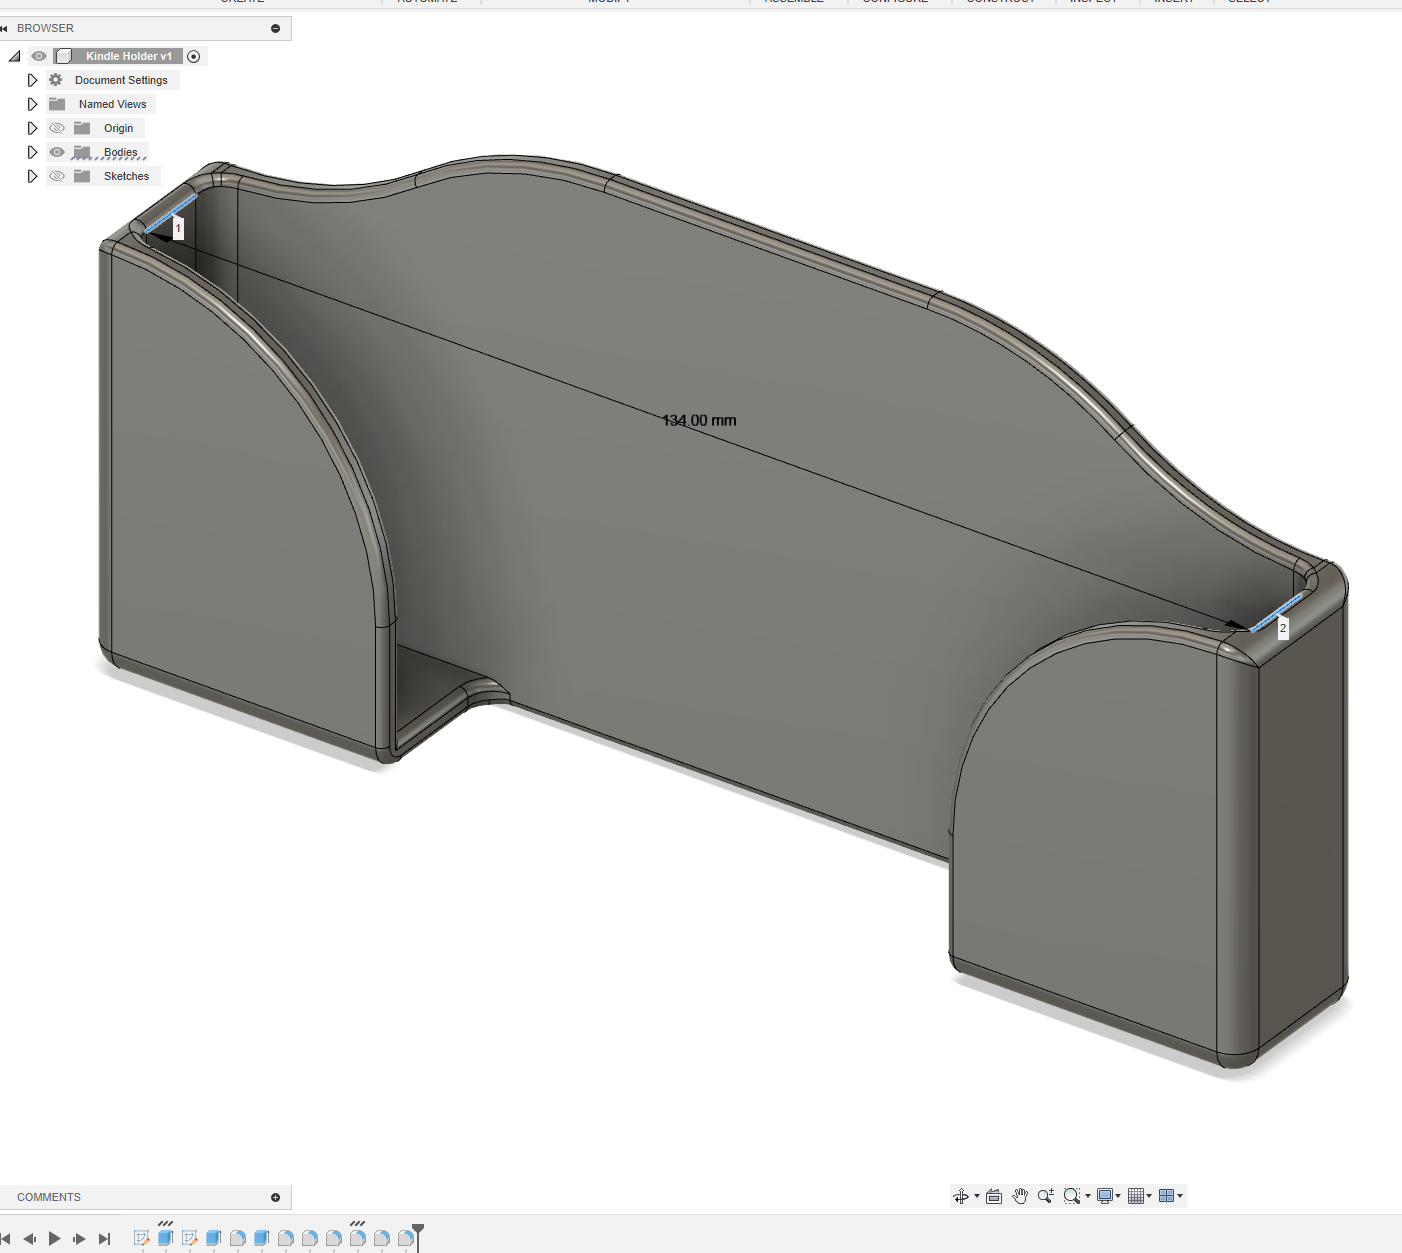Click the Zoom magnifier tool
Screen dimensions: 1402x1253
tap(1045, 1195)
